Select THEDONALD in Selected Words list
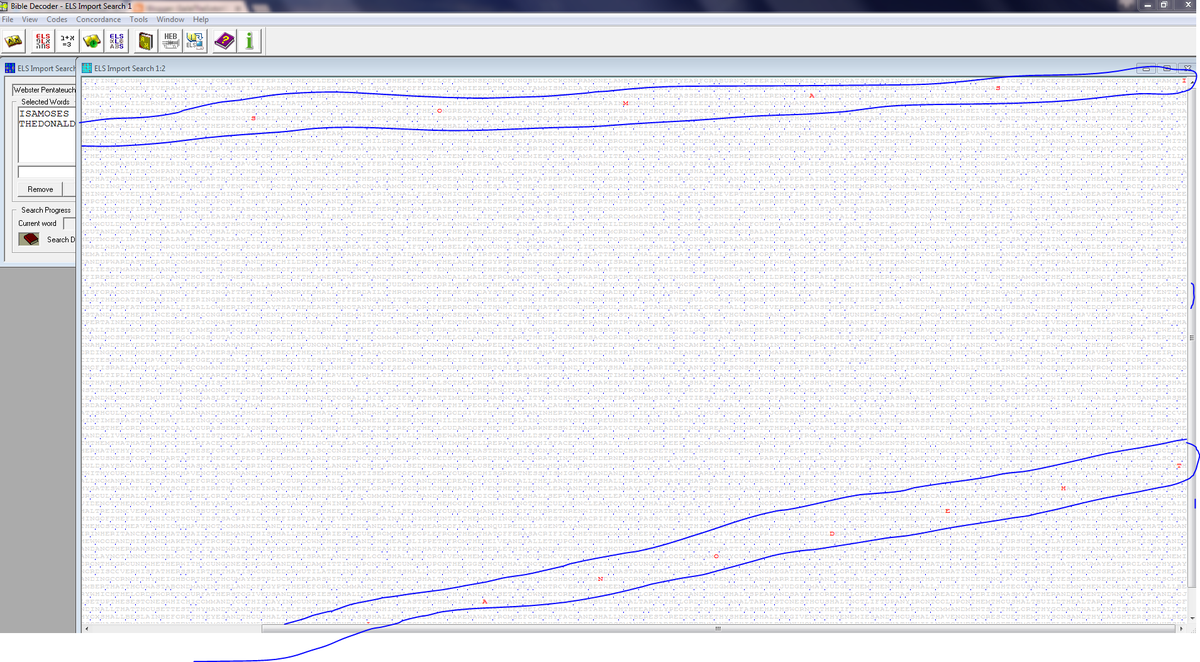This screenshot has width=1200, height=662. coord(46,123)
